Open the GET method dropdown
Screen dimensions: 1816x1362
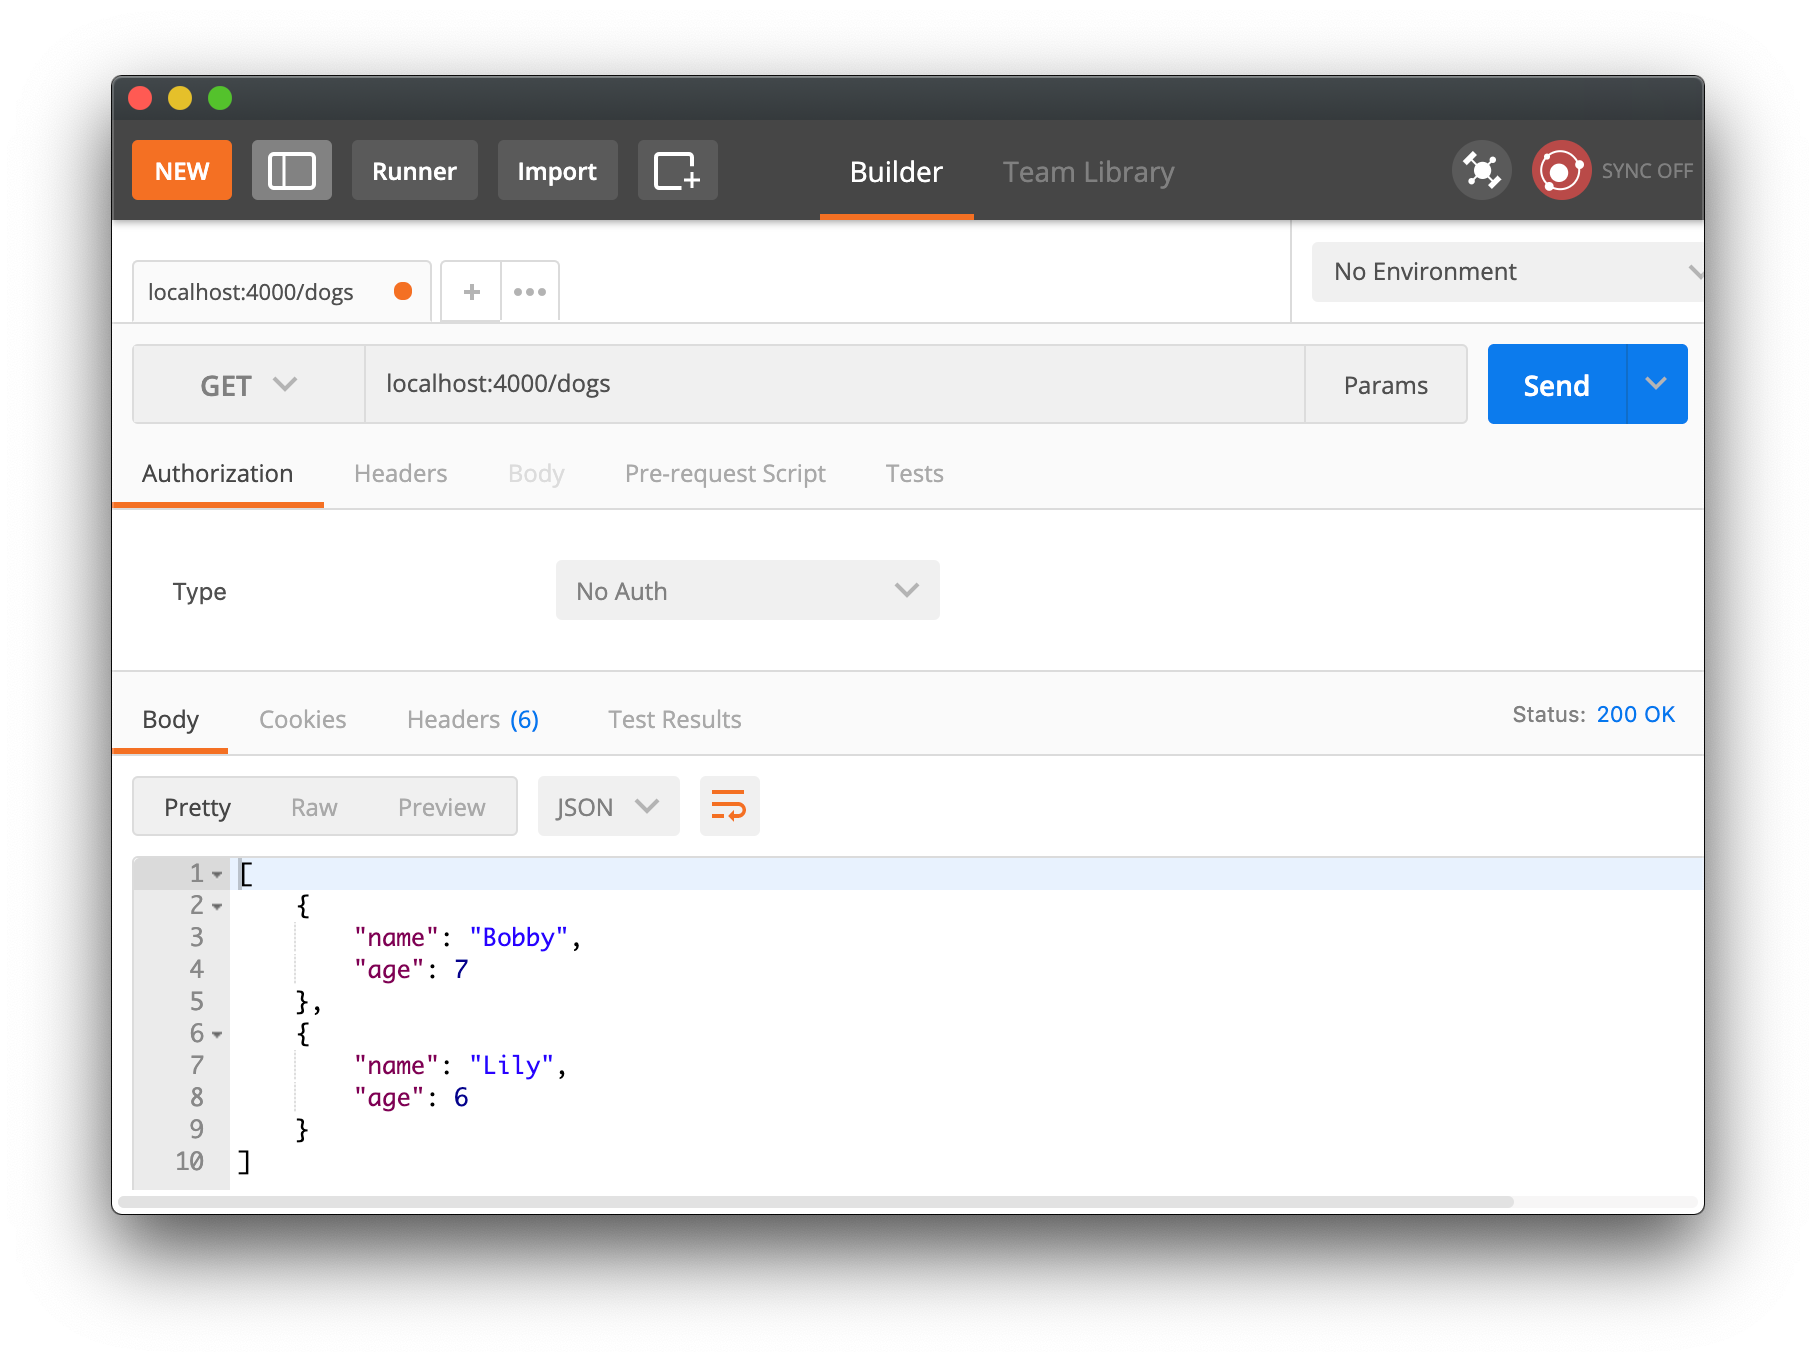(249, 384)
